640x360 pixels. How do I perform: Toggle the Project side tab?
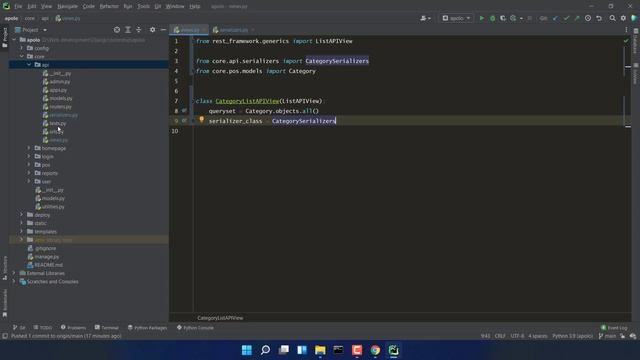coord(4,38)
